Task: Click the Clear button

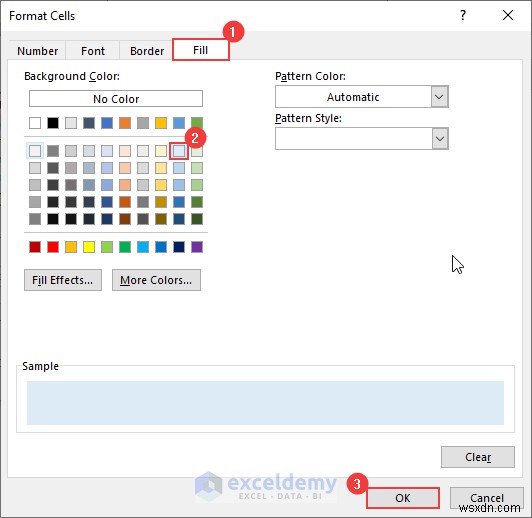Action: point(478,457)
